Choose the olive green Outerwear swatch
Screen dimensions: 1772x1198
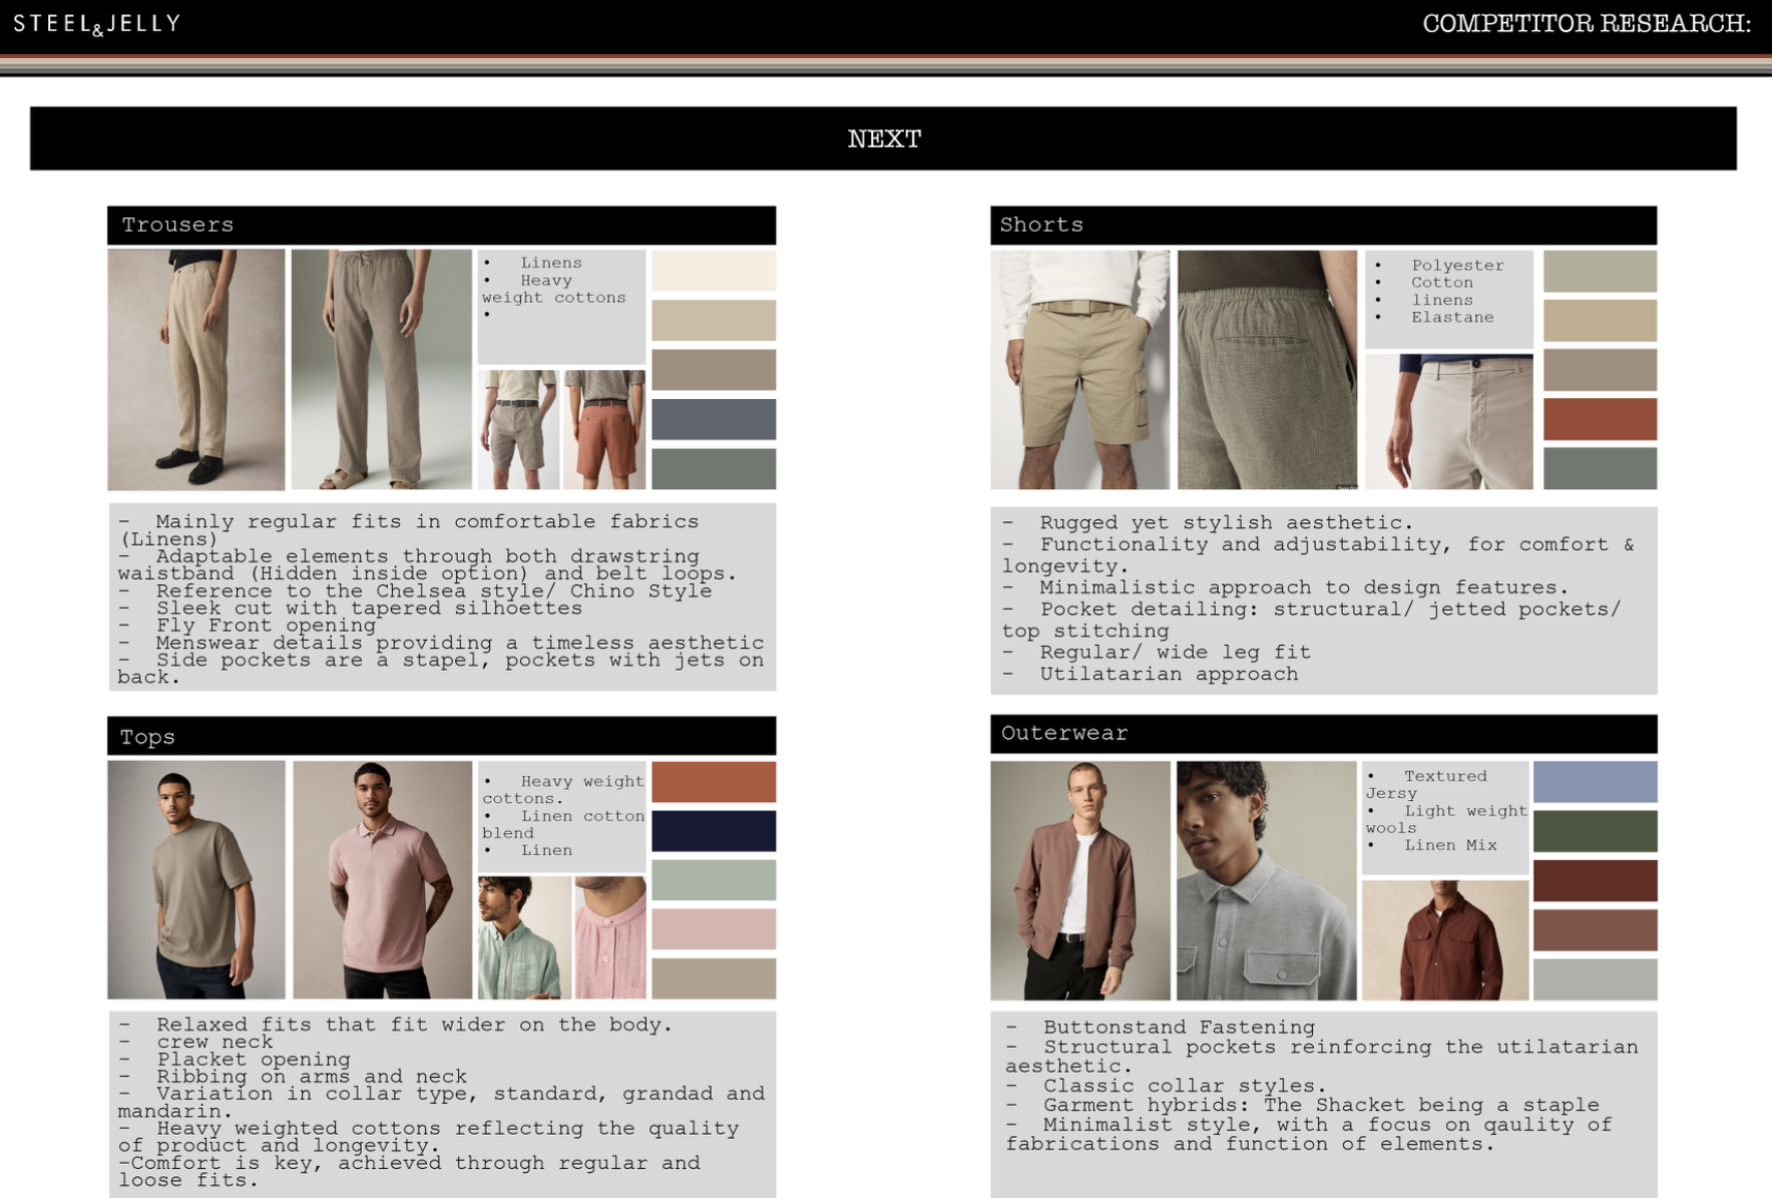pyautogui.click(x=1594, y=831)
